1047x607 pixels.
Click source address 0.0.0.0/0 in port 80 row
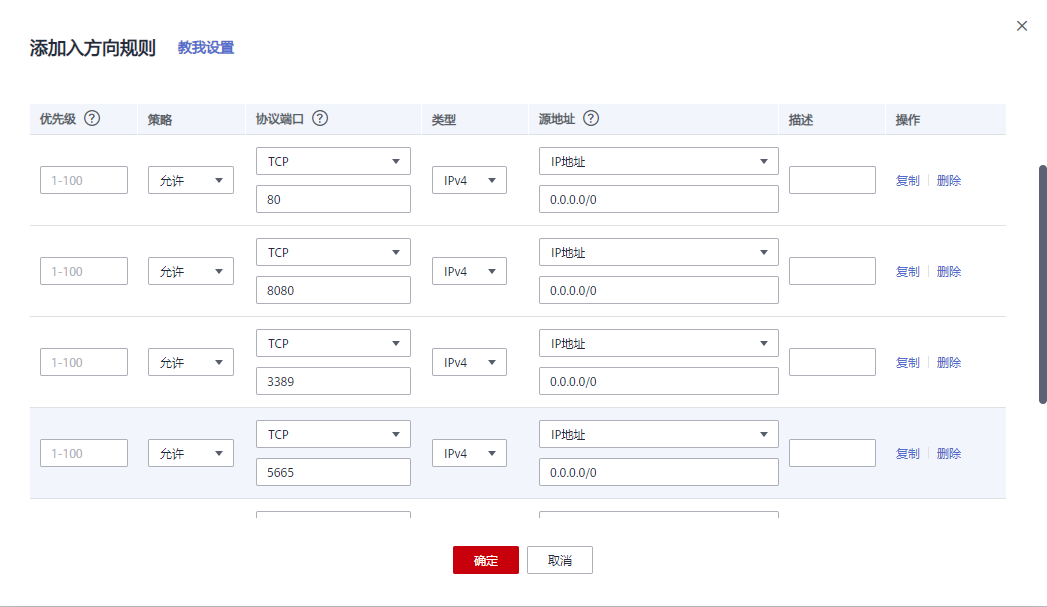point(658,199)
